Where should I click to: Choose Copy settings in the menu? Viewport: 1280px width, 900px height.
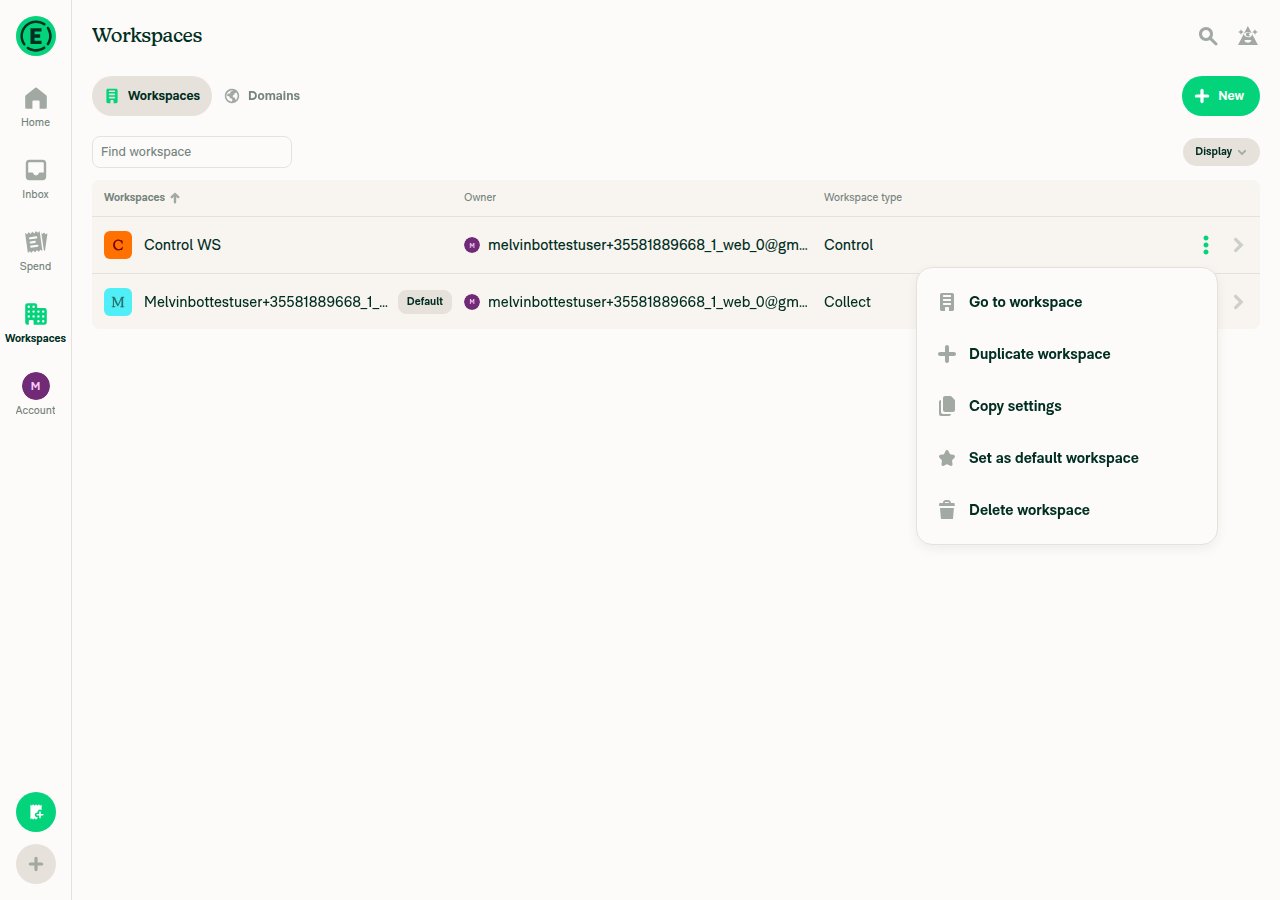coord(1067,406)
